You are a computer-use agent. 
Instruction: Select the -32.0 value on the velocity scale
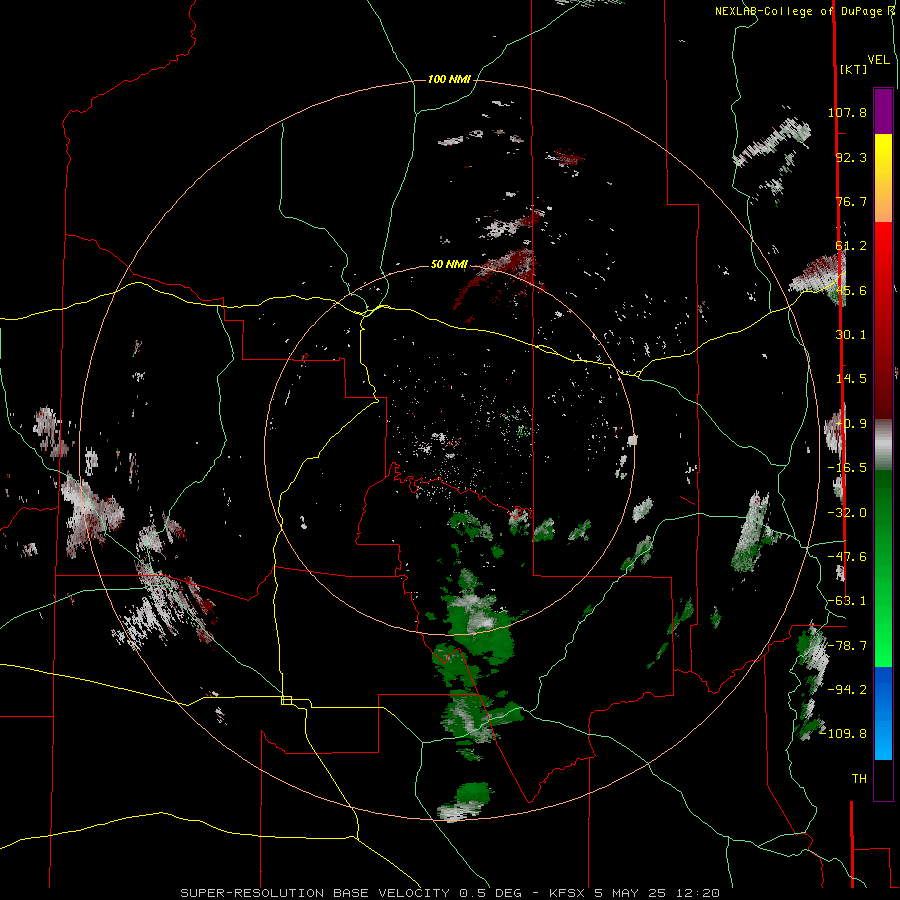click(847, 513)
